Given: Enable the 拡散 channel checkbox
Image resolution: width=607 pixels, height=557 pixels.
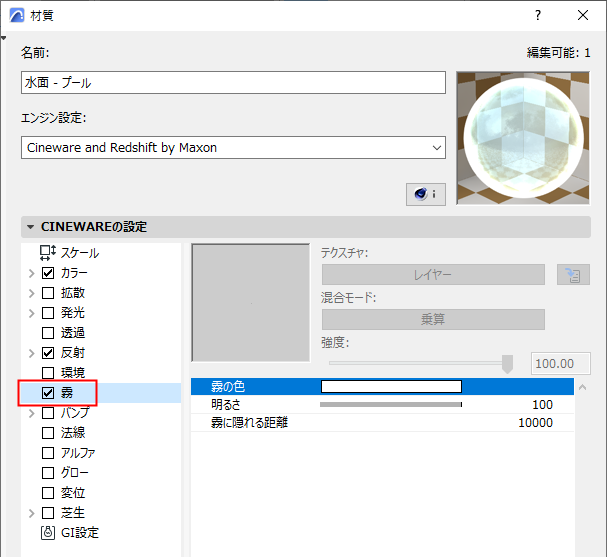Looking at the screenshot, I should [x=48, y=293].
